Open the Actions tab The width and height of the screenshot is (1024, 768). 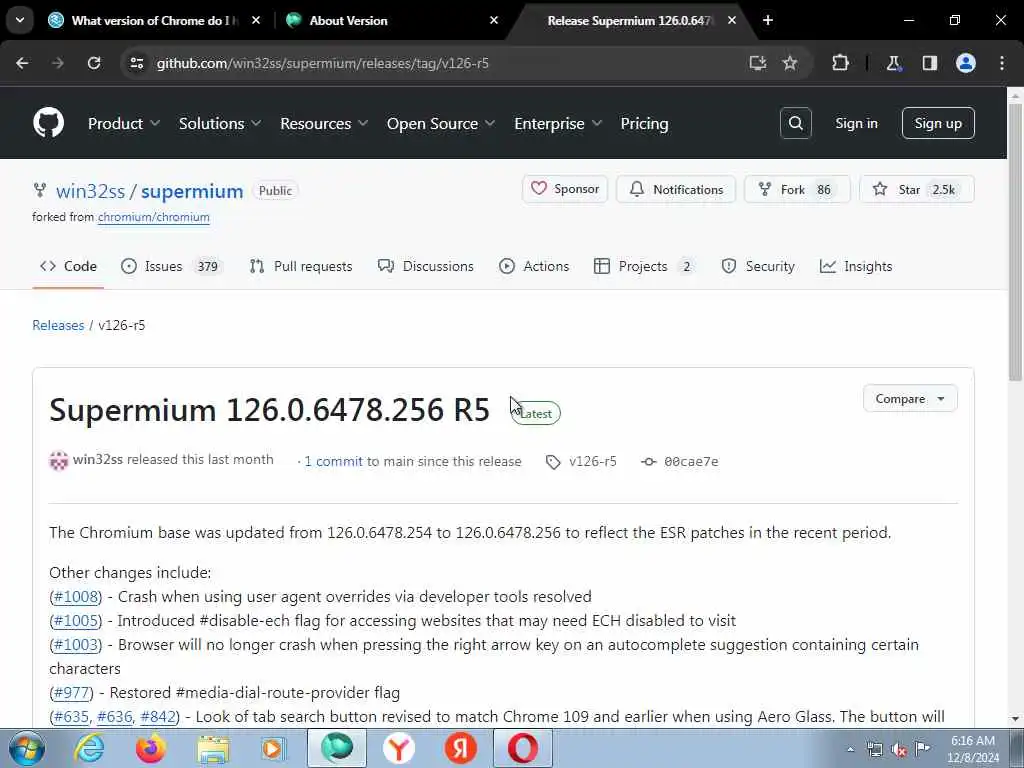pos(534,266)
